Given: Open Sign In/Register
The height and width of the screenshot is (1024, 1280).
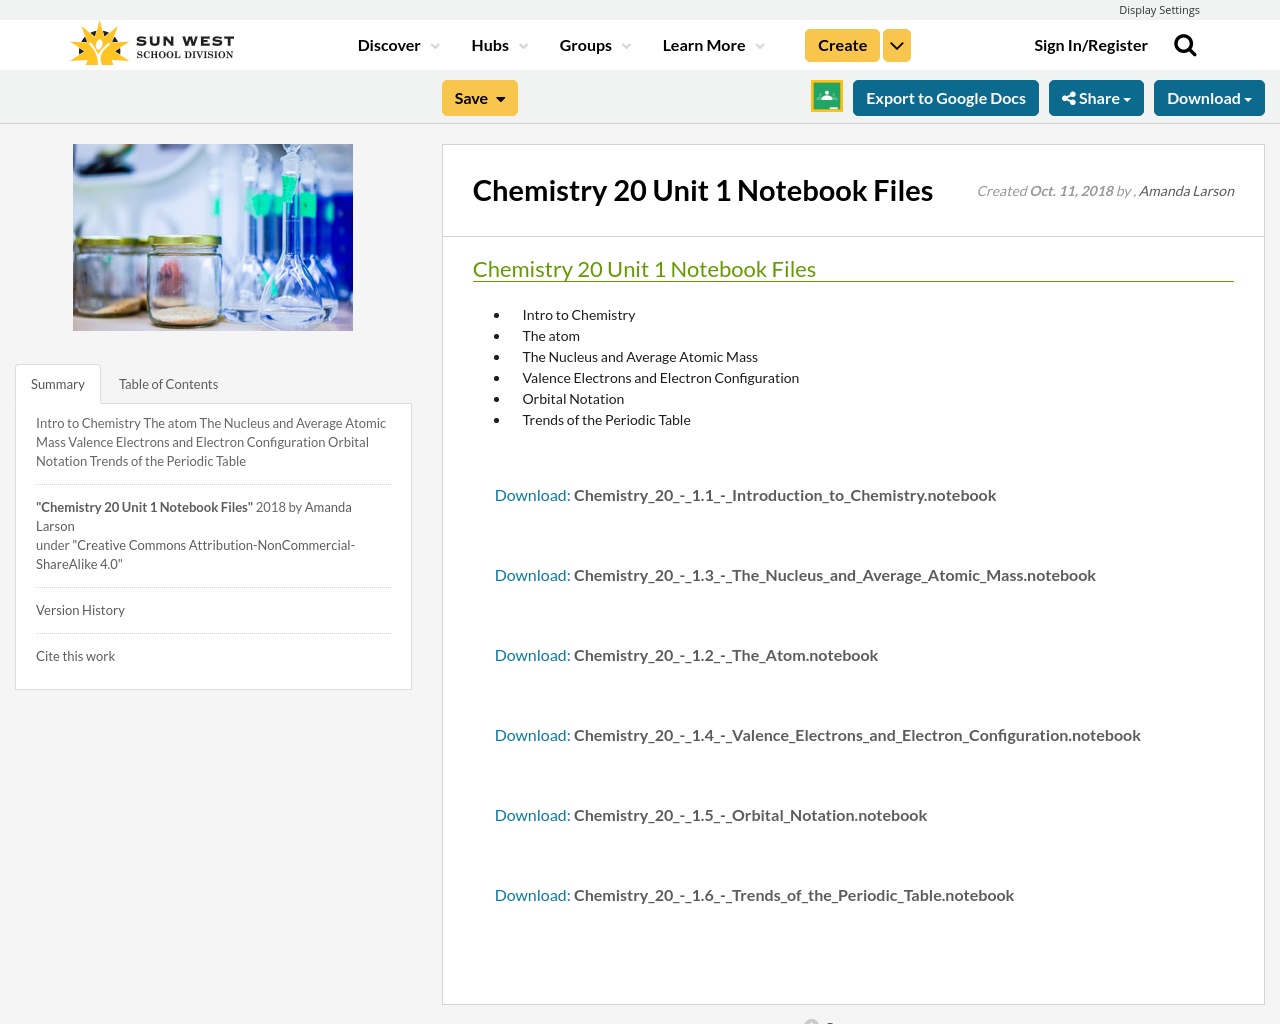Looking at the screenshot, I should tap(1090, 44).
